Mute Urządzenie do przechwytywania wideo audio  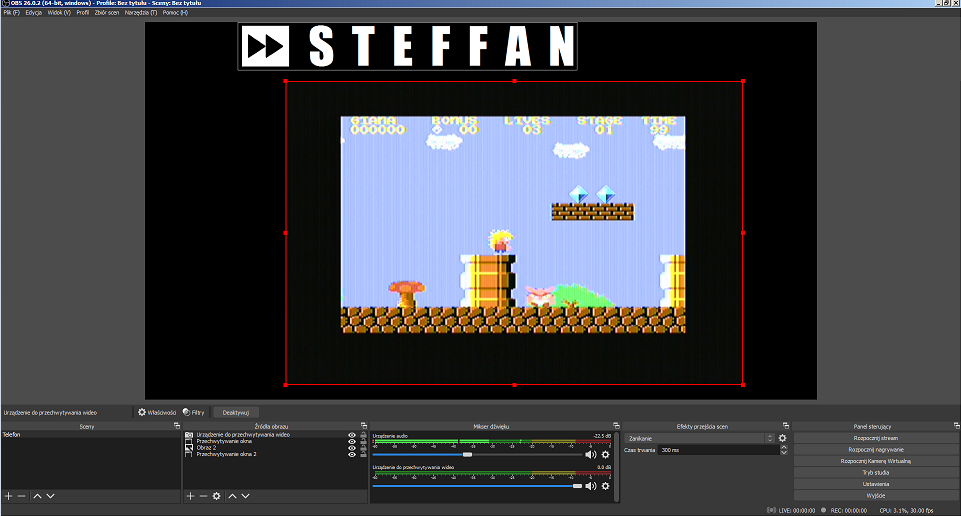click(591, 486)
